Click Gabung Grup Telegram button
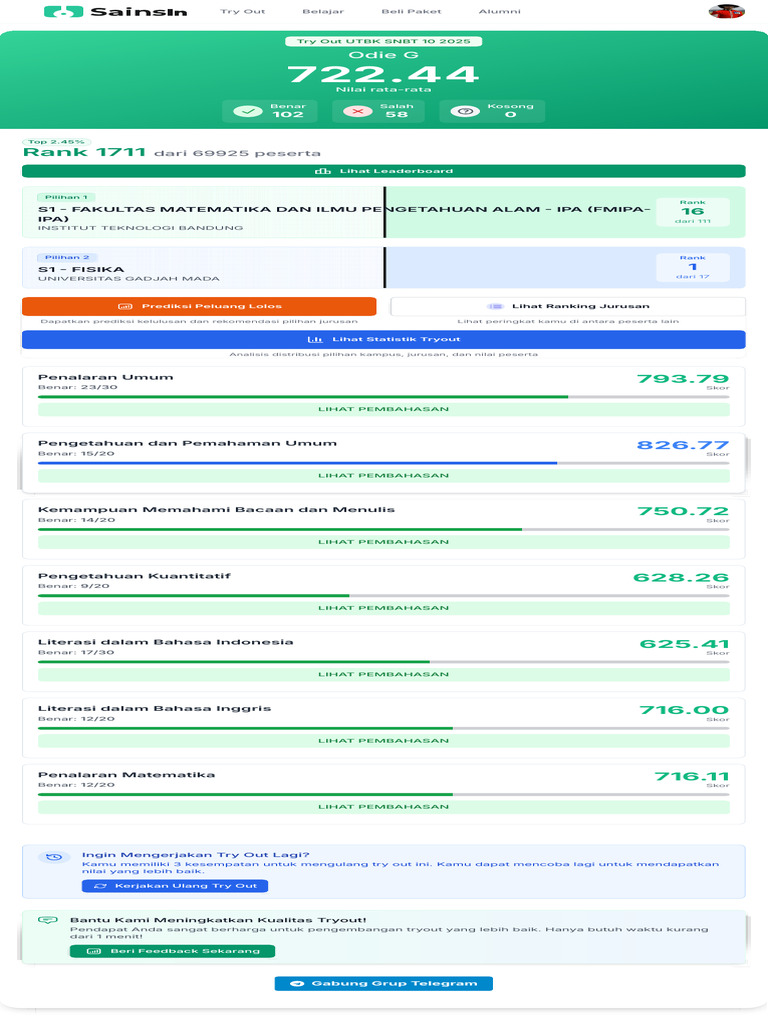768x1024 pixels. point(383,984)
